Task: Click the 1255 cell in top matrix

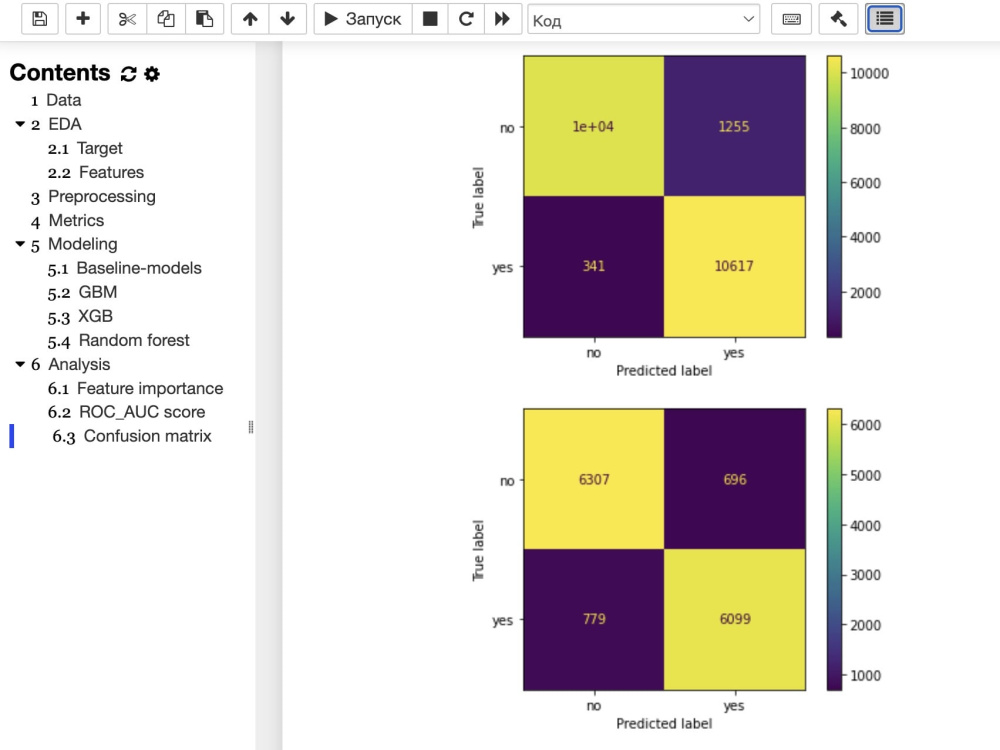Action: [x=734, y=126]
